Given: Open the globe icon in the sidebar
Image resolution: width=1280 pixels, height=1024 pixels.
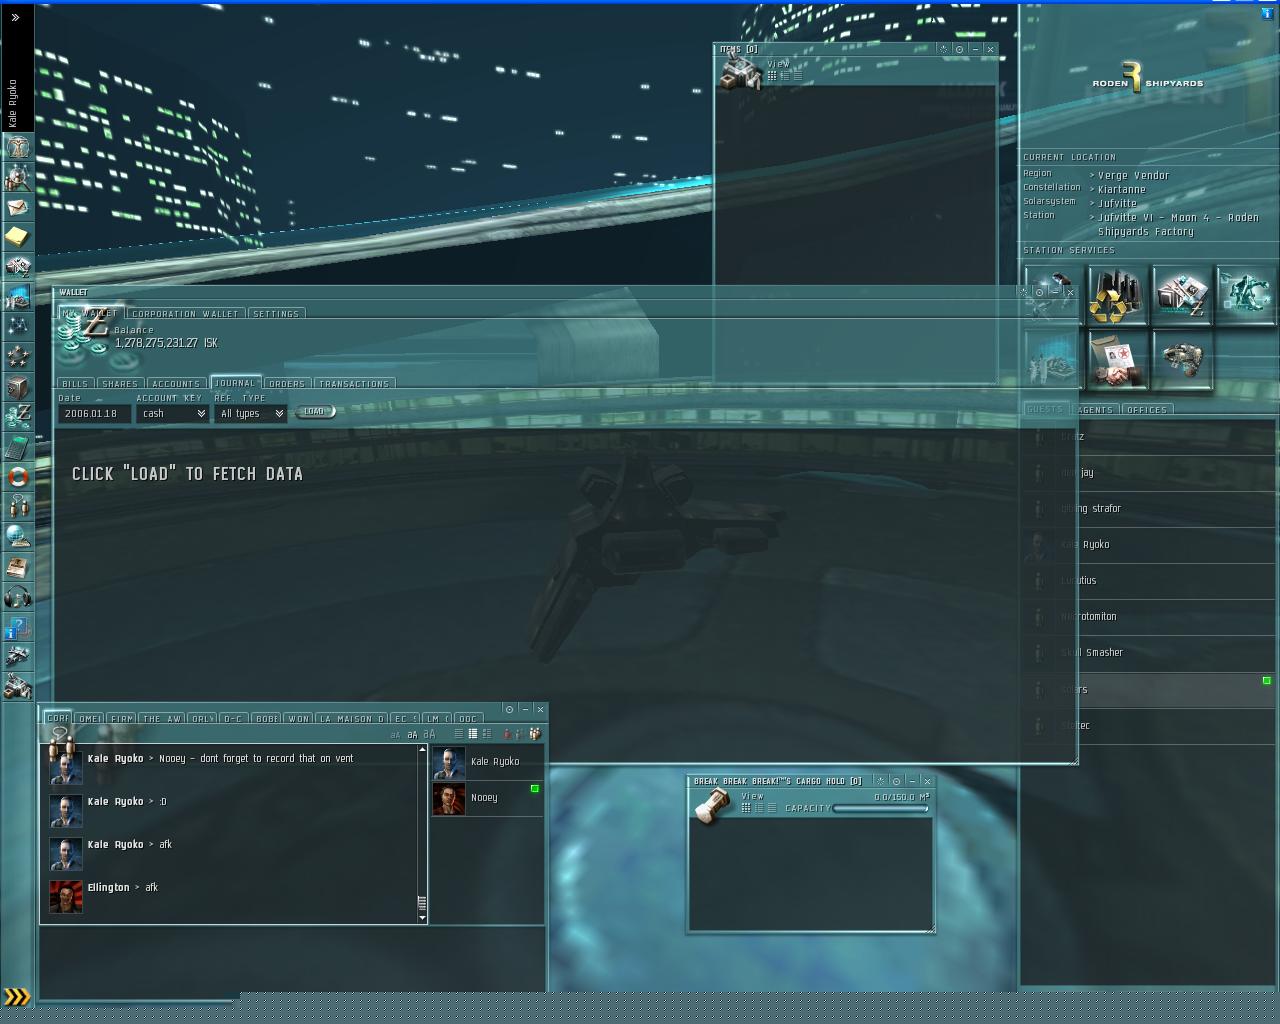Looking at the screenshot, I should [17, 537].
